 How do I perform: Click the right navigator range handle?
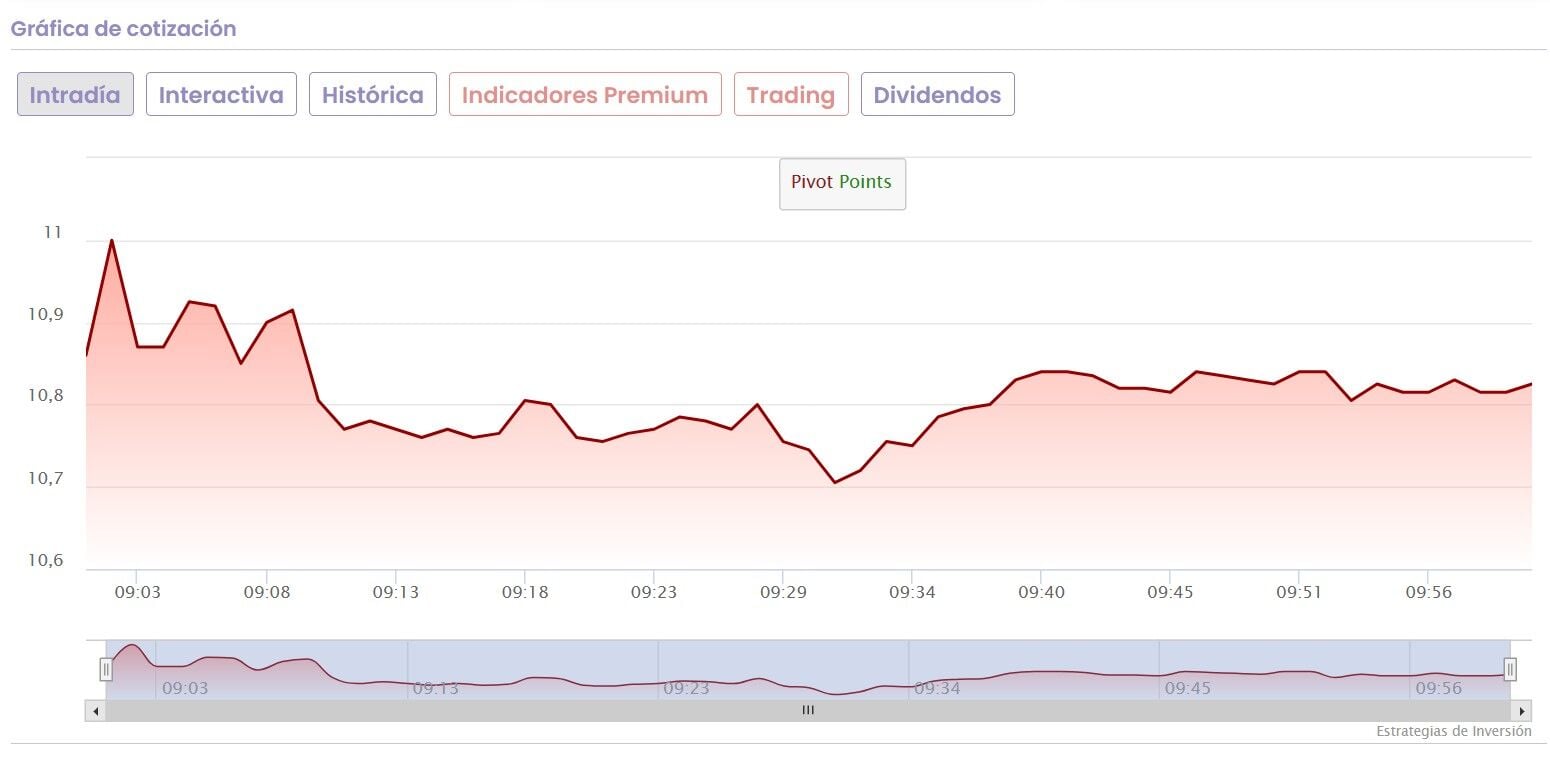pyautogui.click(x=1510, y=669)
